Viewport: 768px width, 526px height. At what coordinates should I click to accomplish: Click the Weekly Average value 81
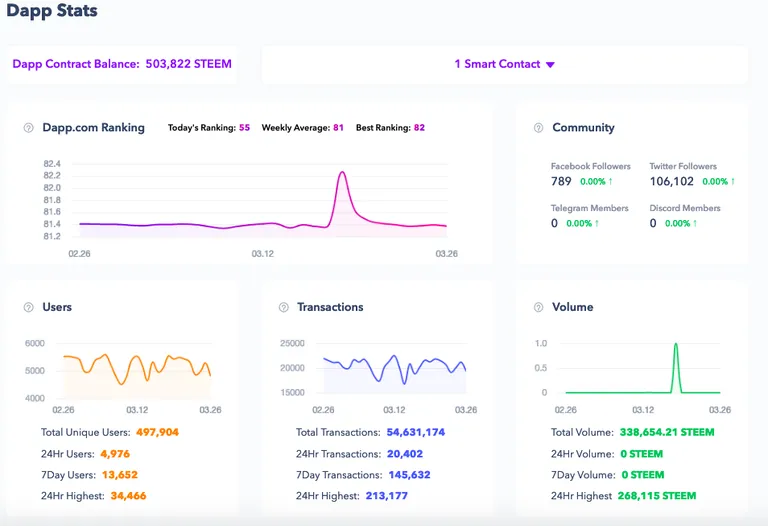(x=338, y=128)
